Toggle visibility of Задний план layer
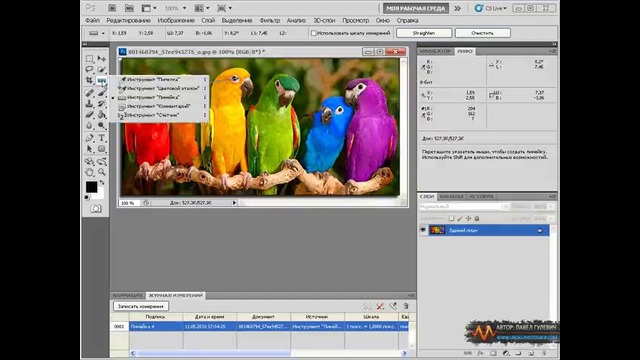This screenshot has height=360, width=640. click(423, 230)
